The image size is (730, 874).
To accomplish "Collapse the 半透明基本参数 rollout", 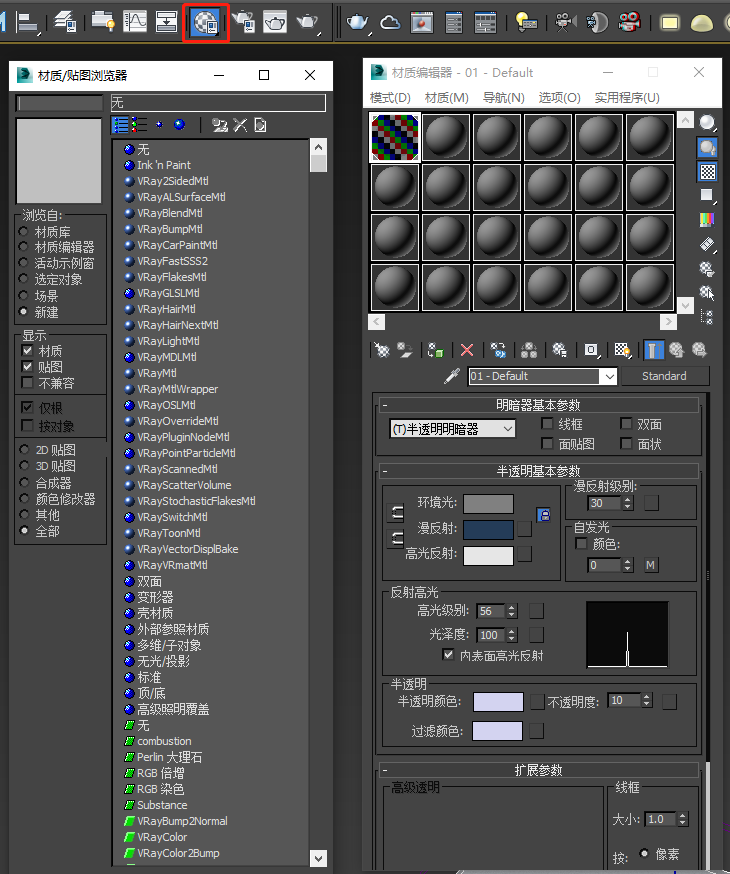I will click(x=385, y=471).
